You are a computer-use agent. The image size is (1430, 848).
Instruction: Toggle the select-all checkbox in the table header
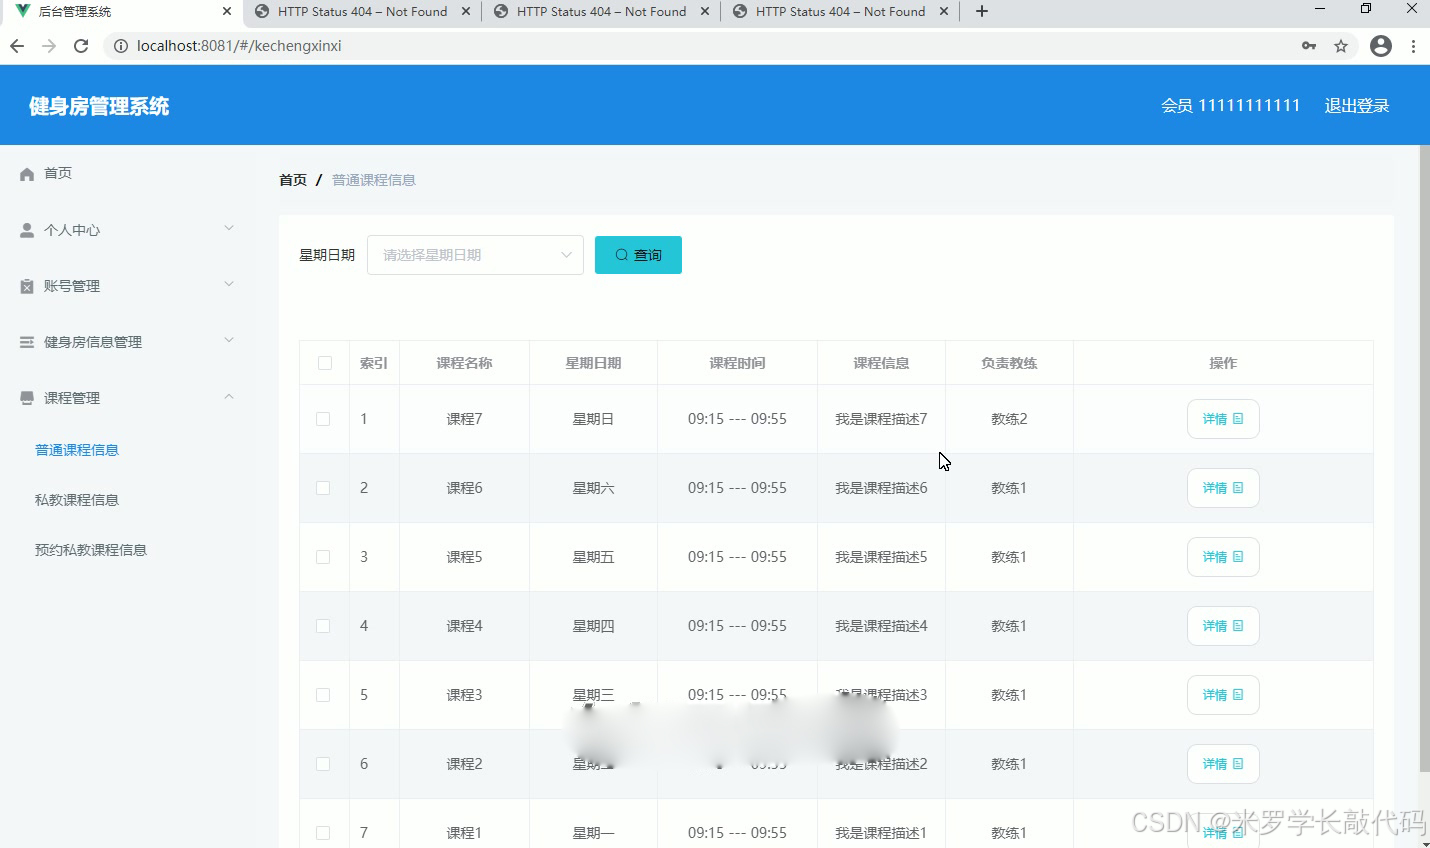click(x=323, y=362)
